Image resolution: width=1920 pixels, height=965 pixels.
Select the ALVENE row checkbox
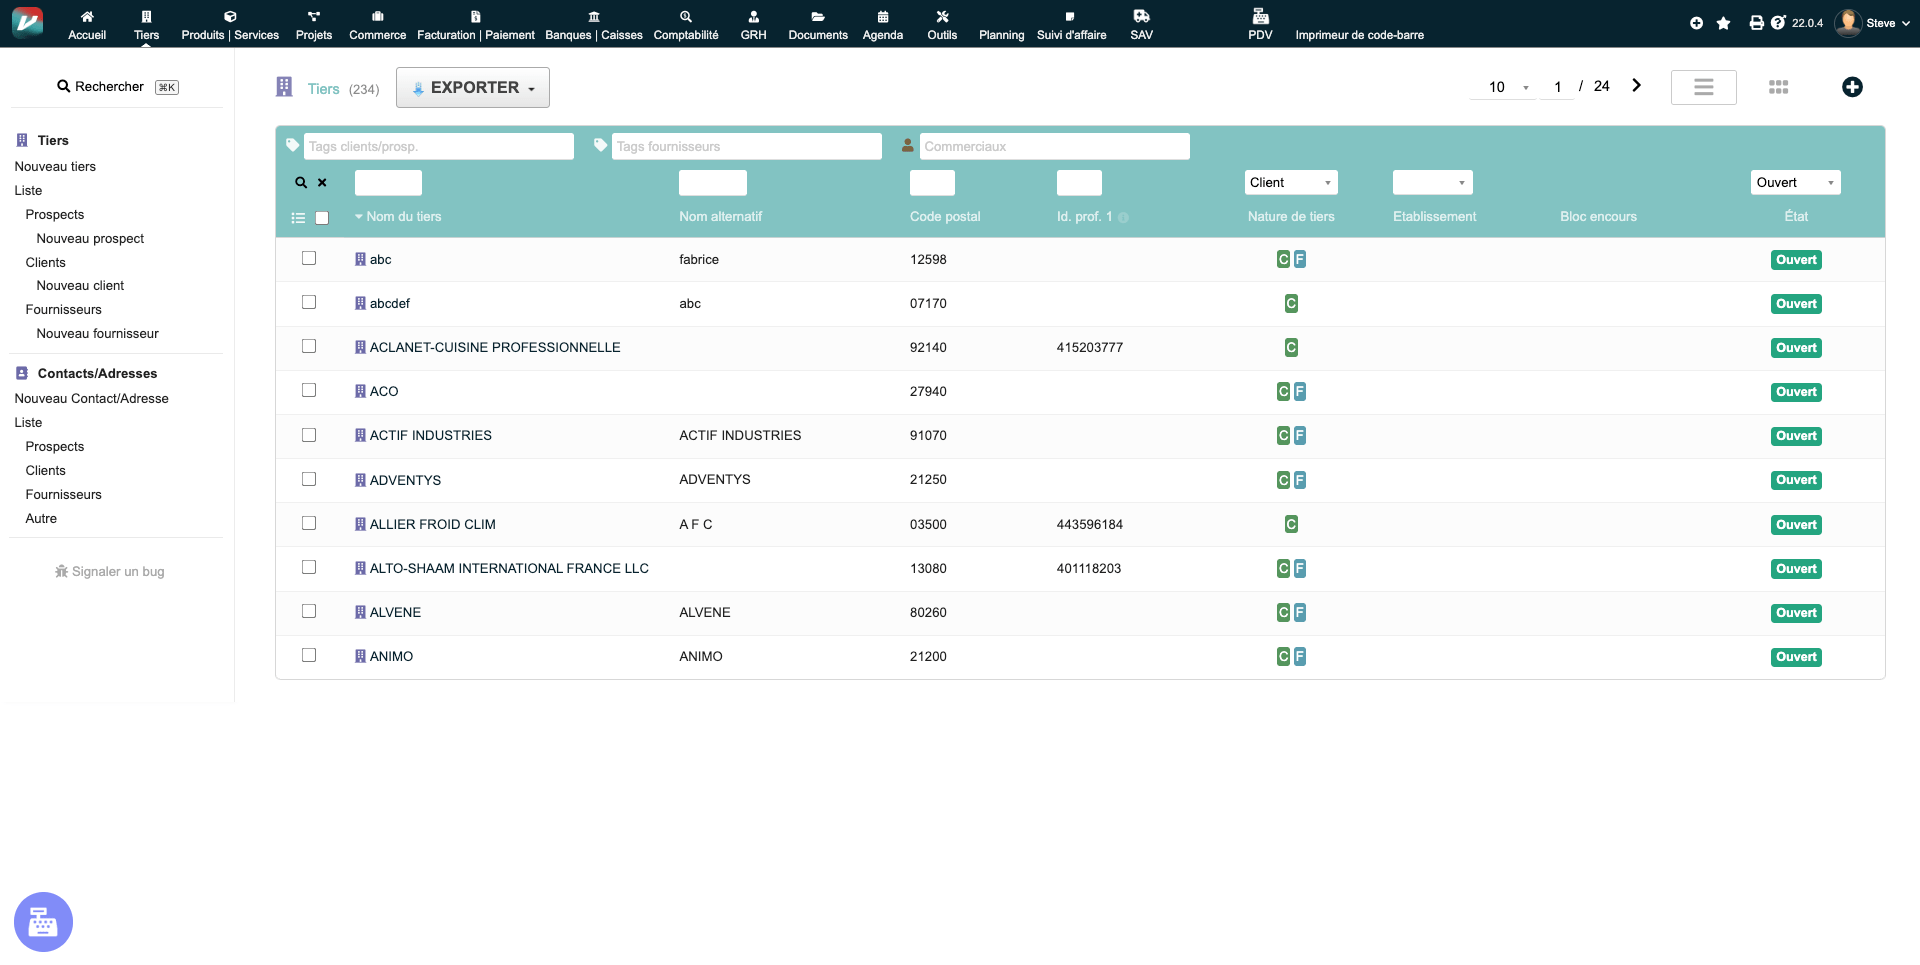[x=309, y=612]
